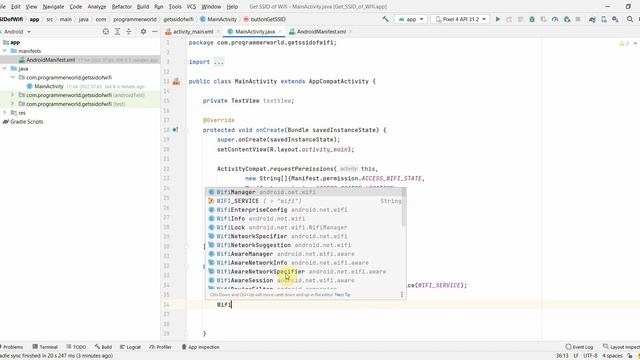Expand the folded import block

click(x=219, y=62)
